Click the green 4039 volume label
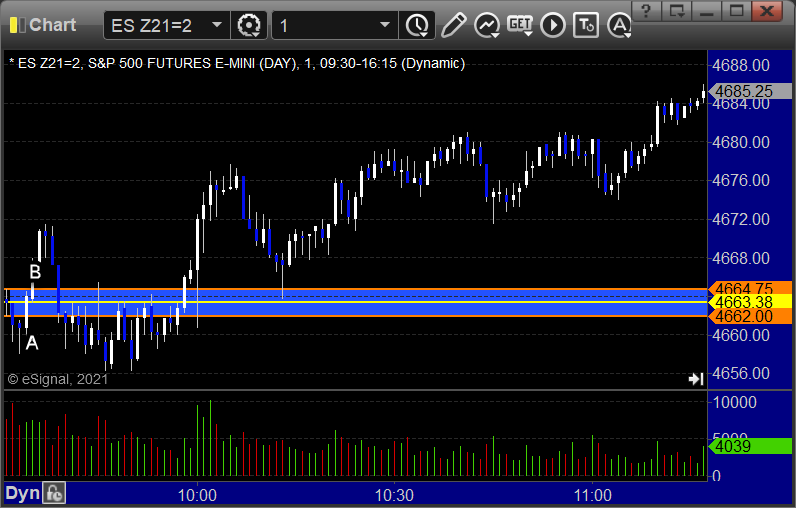 pyautogui.click(x=750, y=447)
